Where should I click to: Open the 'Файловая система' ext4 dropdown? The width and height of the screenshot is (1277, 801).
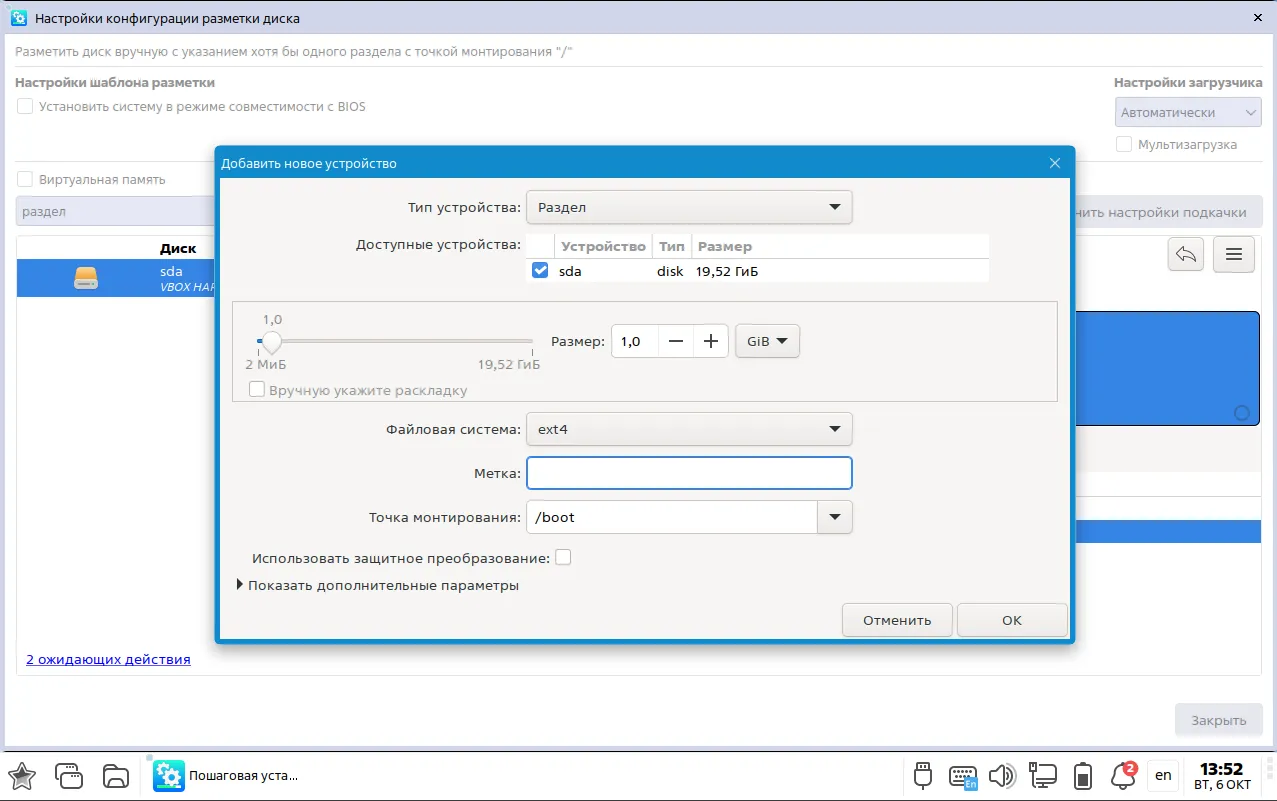click(x=689, y=429)
